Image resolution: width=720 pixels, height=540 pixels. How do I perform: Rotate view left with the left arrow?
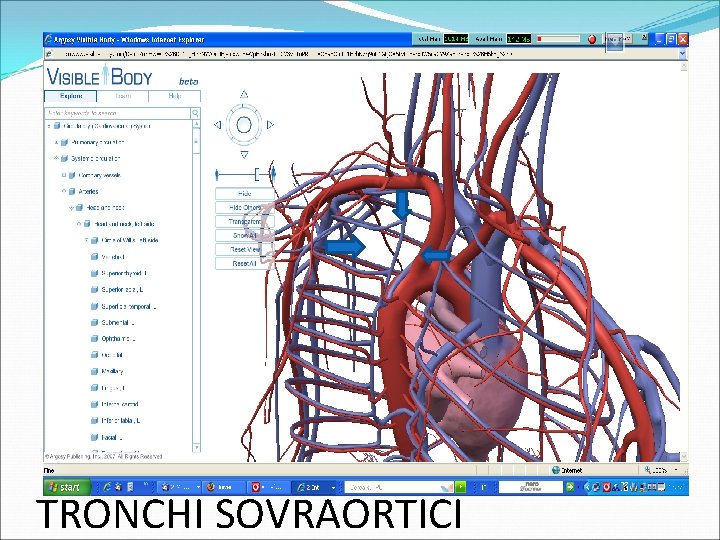[218, 125]
